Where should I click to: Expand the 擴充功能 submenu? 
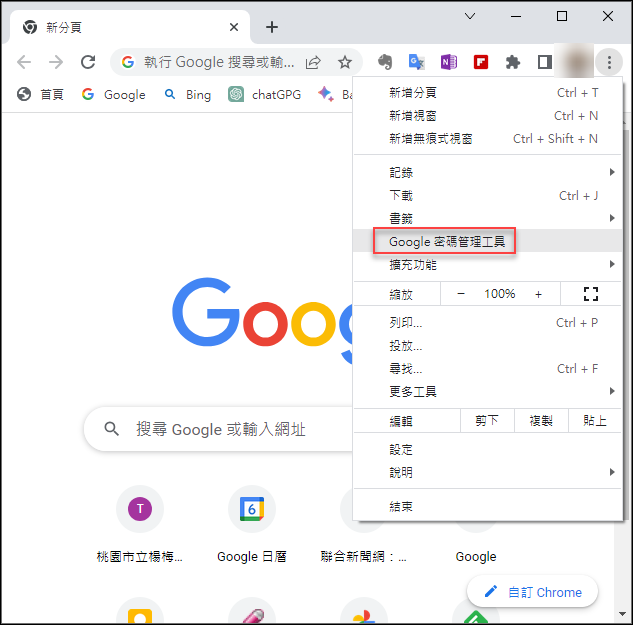click(488, 264)
